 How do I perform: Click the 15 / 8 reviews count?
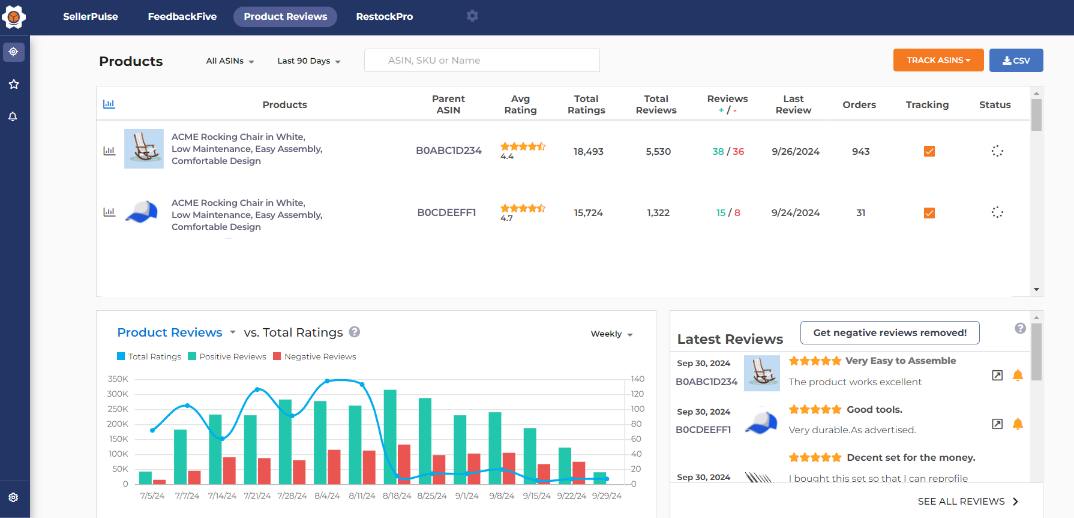pyautogui.click(x=728, y=213)
